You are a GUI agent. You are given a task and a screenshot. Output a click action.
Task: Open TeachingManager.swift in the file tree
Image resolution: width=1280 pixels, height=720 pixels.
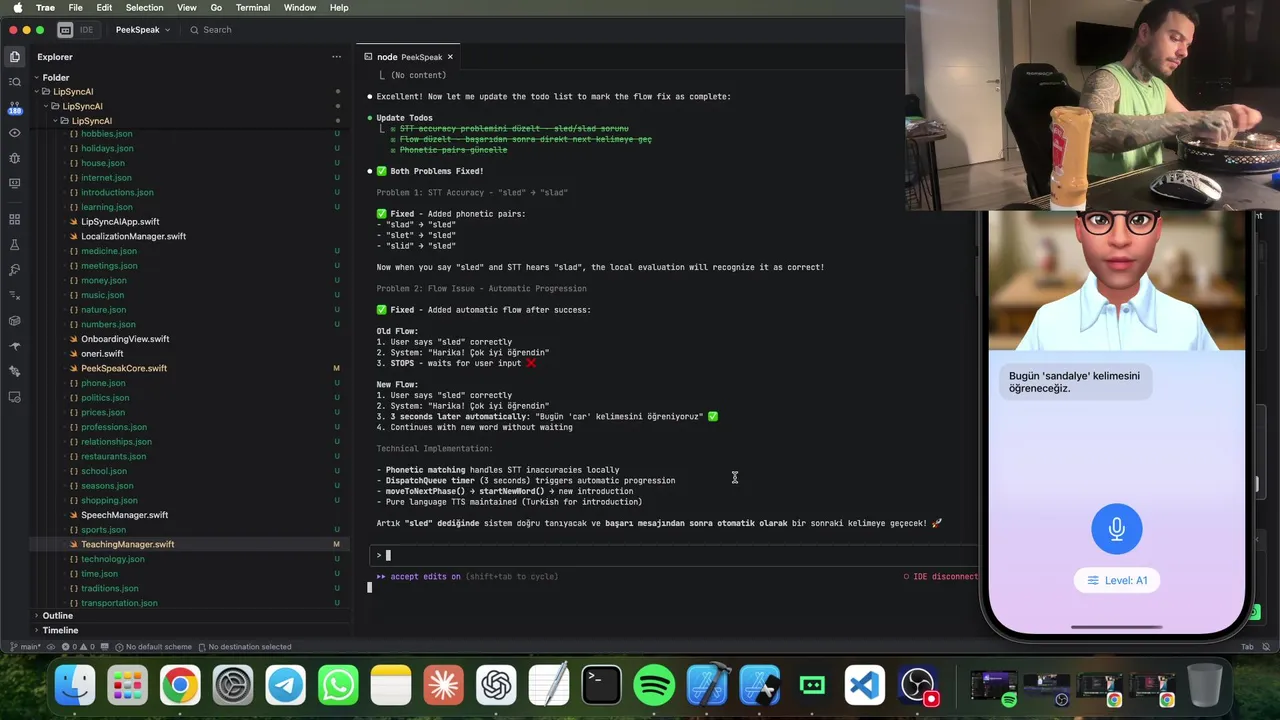pos(127,544)
